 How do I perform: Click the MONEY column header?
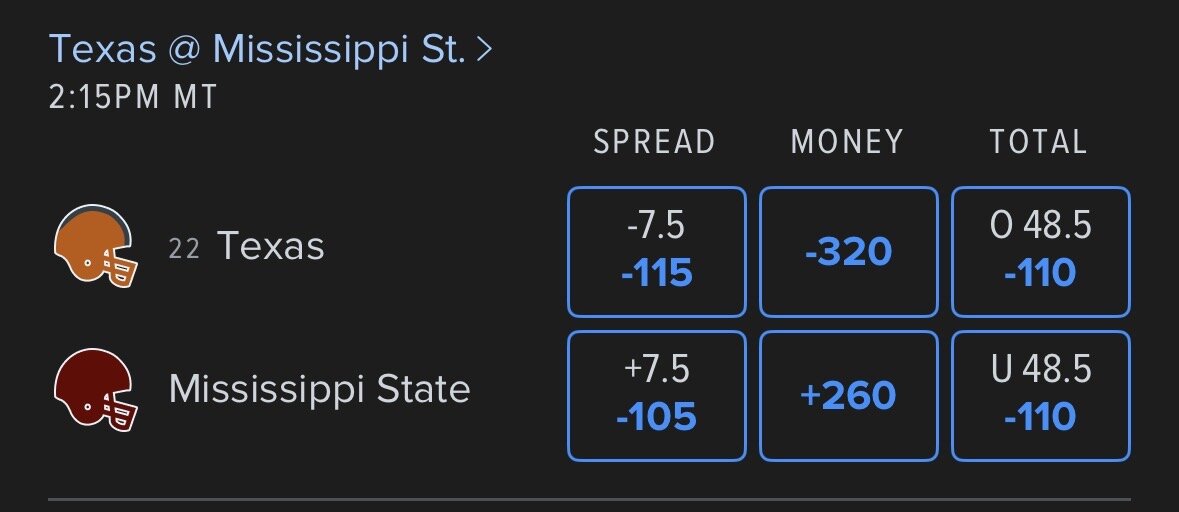(847, 142)
